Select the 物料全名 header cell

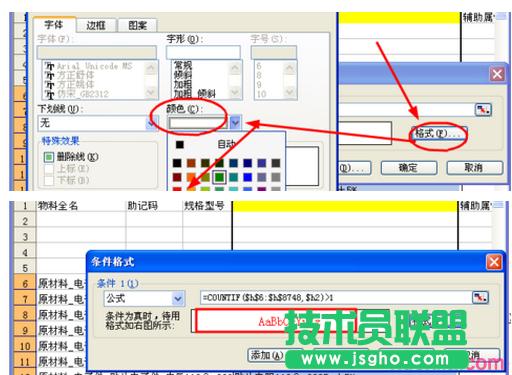click(x=81, y=206)
